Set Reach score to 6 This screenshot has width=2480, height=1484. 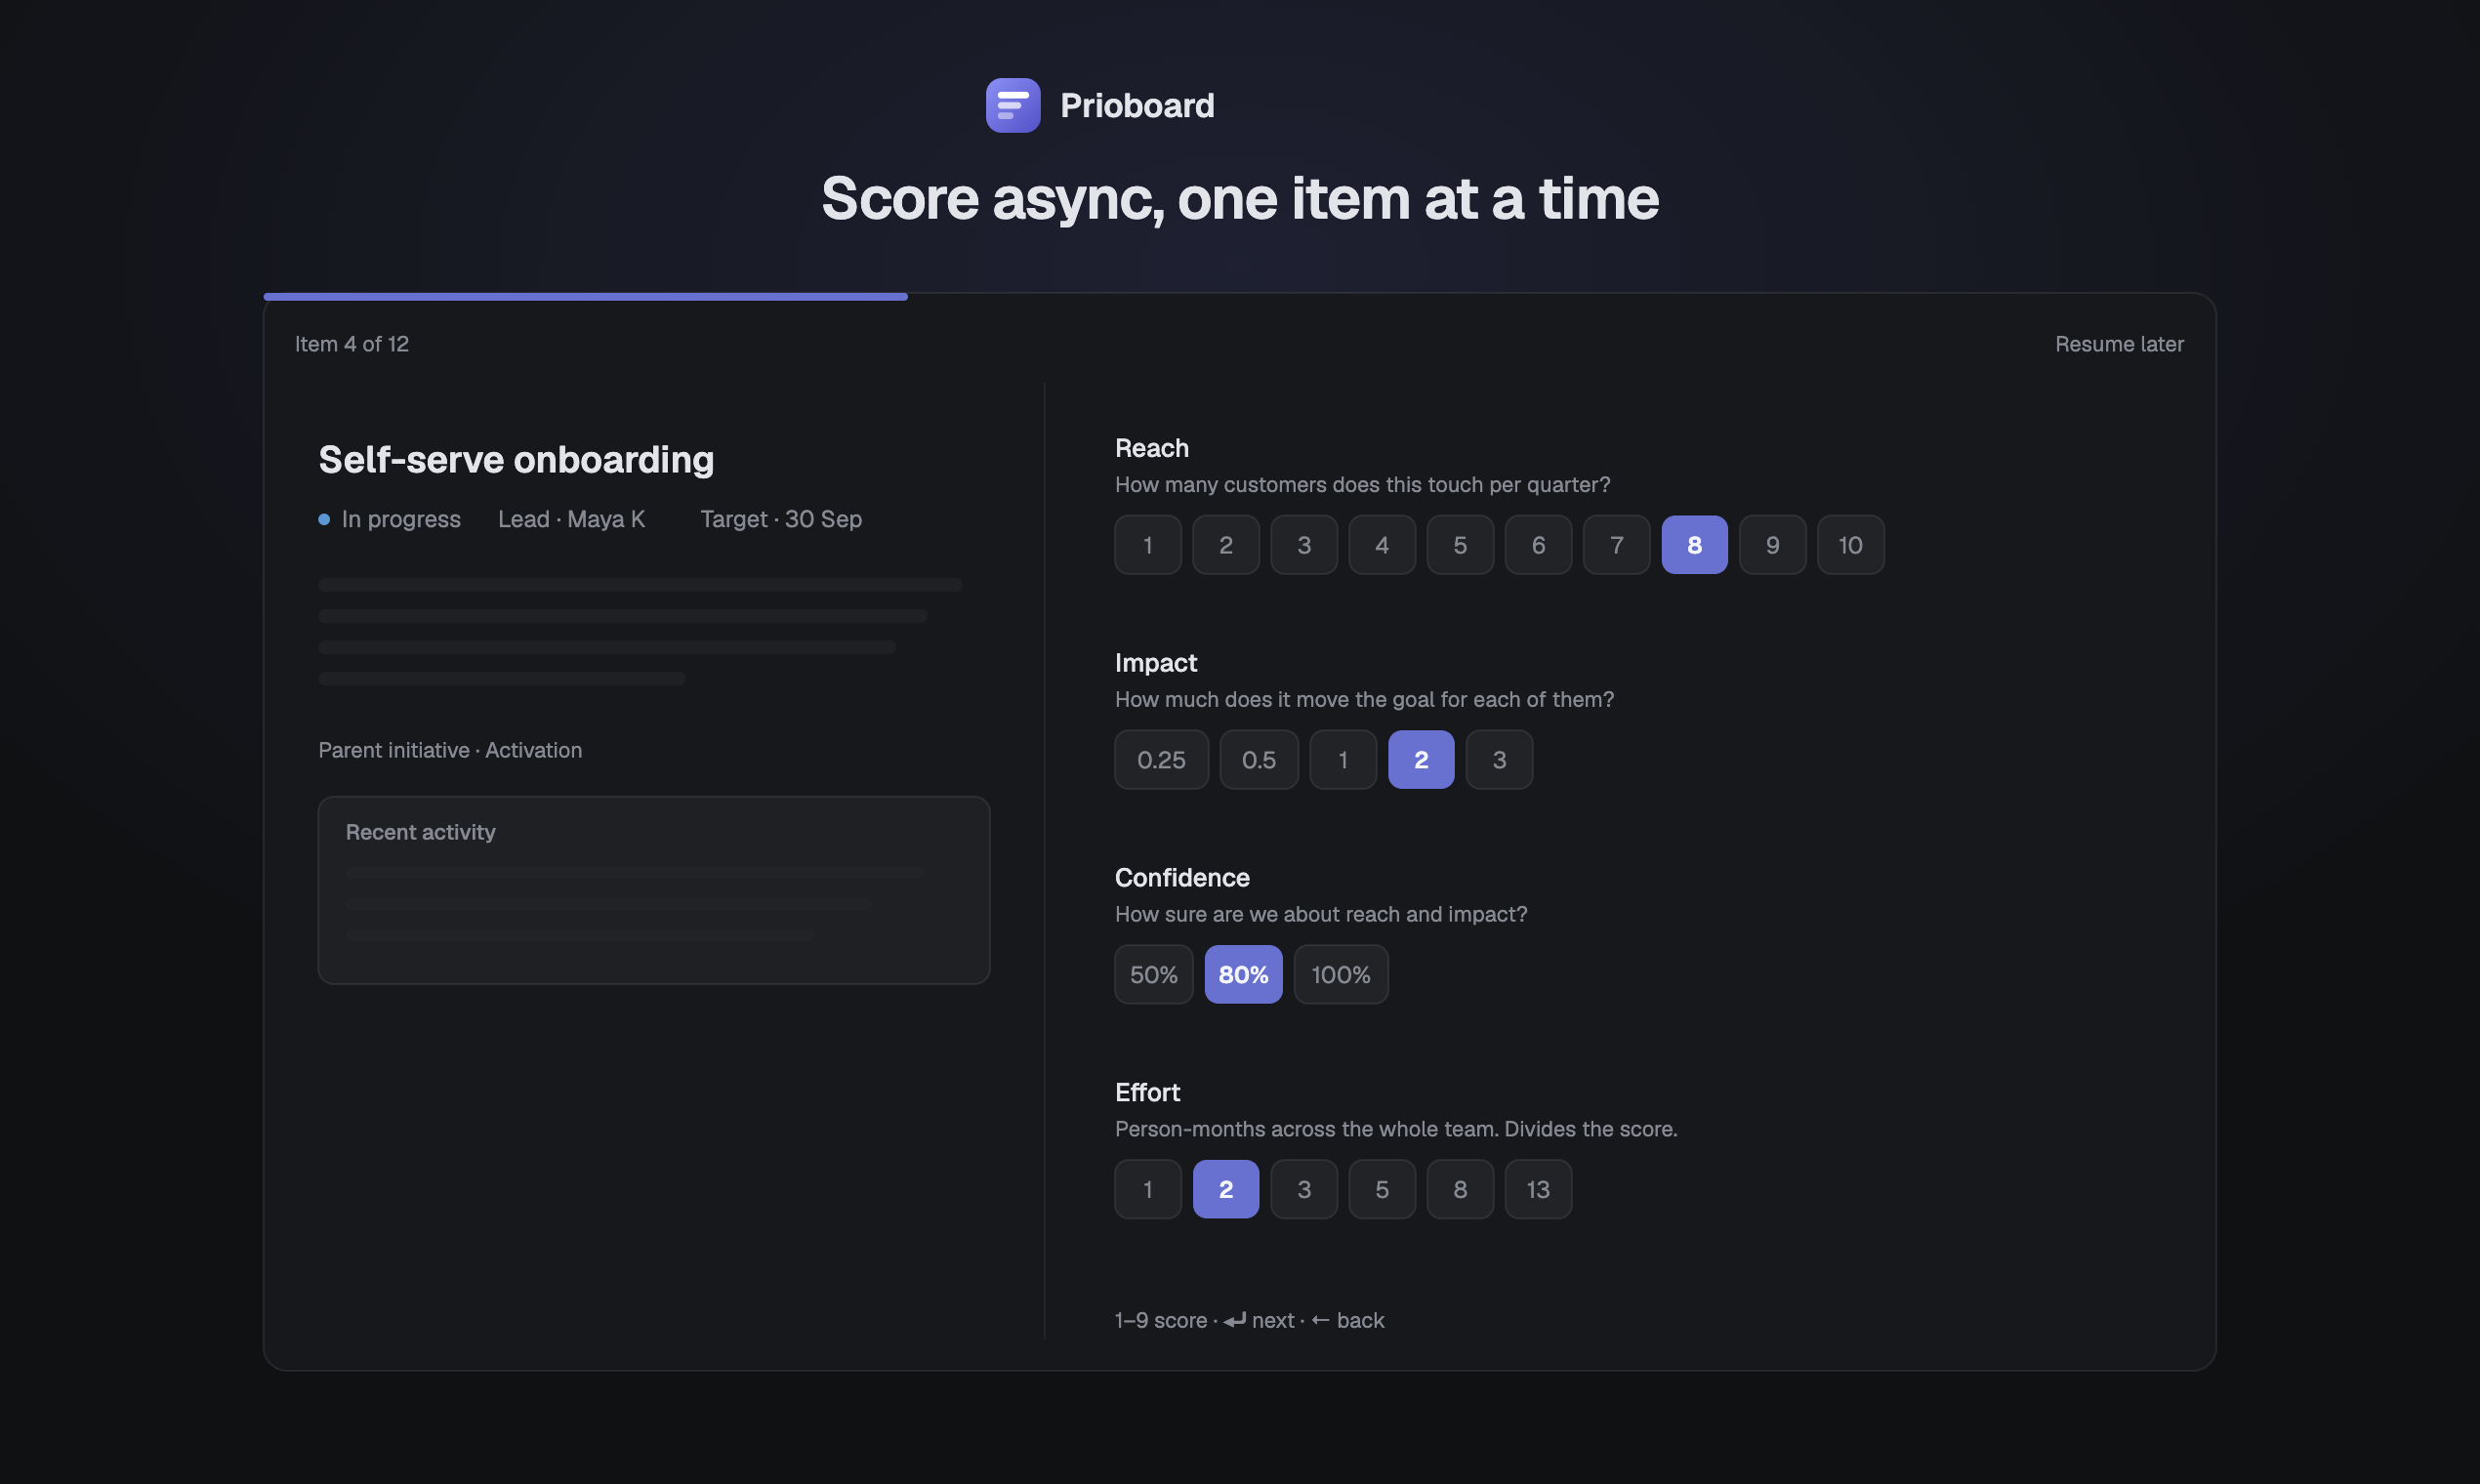point(1538,545)
